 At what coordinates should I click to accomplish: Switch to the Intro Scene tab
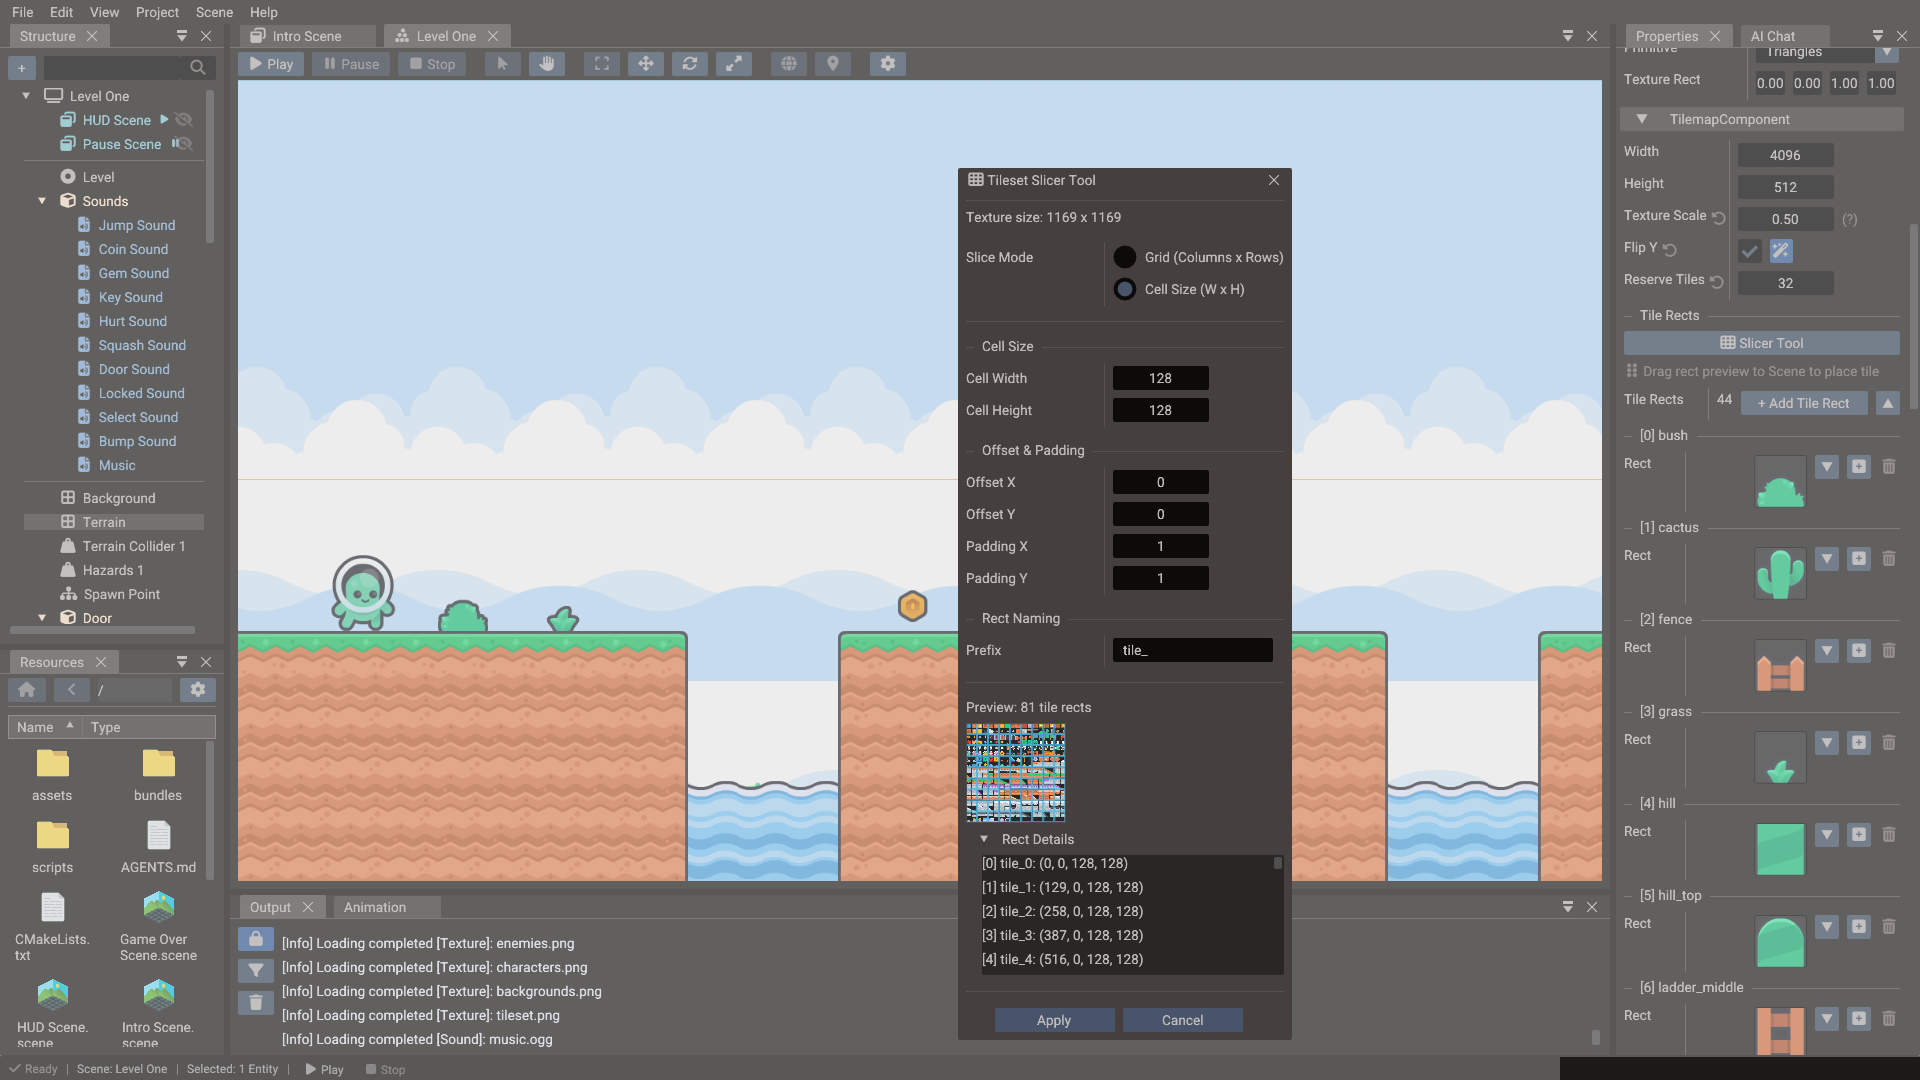[307, 36]
